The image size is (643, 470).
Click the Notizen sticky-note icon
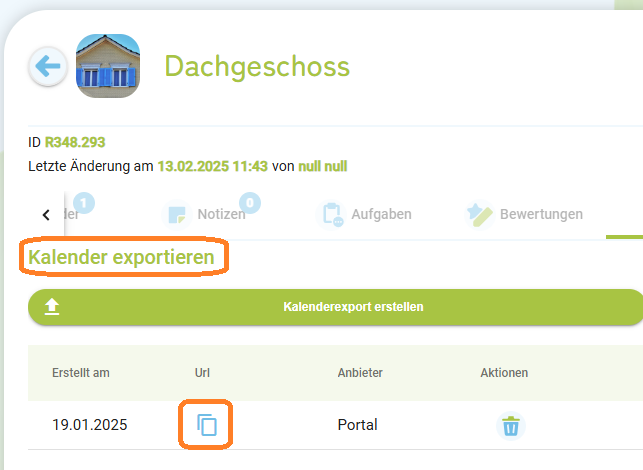tap(177, 214)
